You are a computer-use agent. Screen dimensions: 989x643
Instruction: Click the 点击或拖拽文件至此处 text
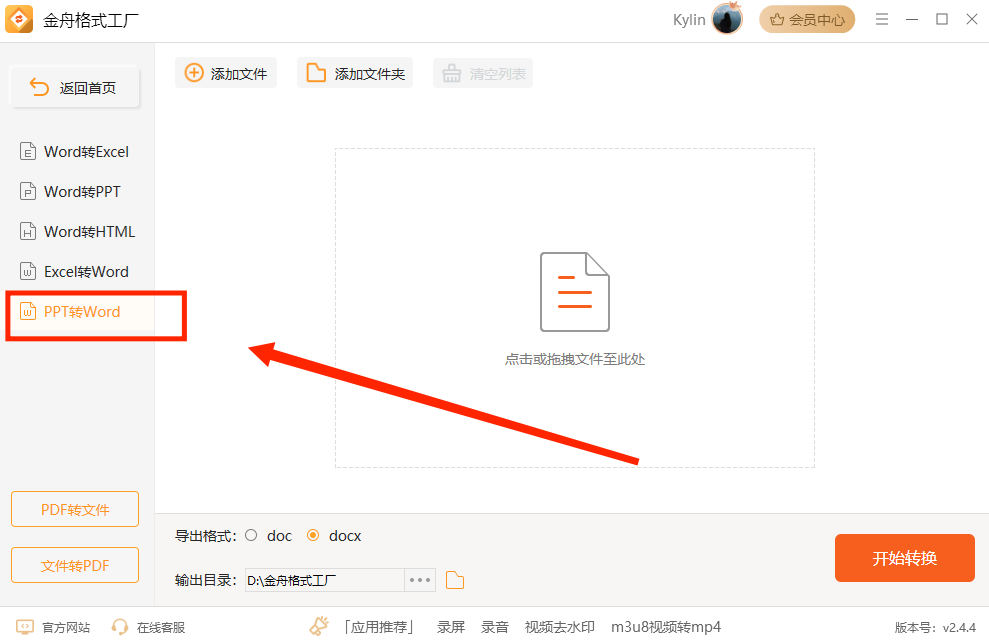click(x=575, y=360)
